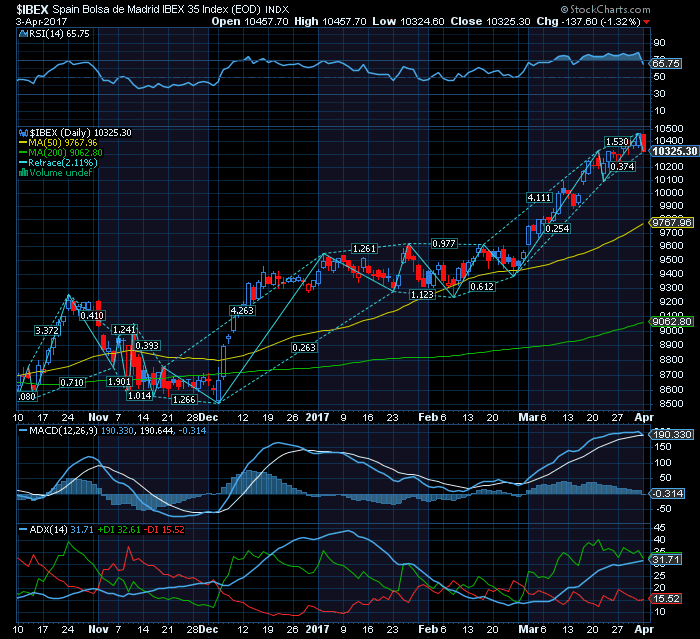This screenshot has width=700, height=639.
Task: Click the -DI 15.52 legend value
Action: (x=166, y=530)
